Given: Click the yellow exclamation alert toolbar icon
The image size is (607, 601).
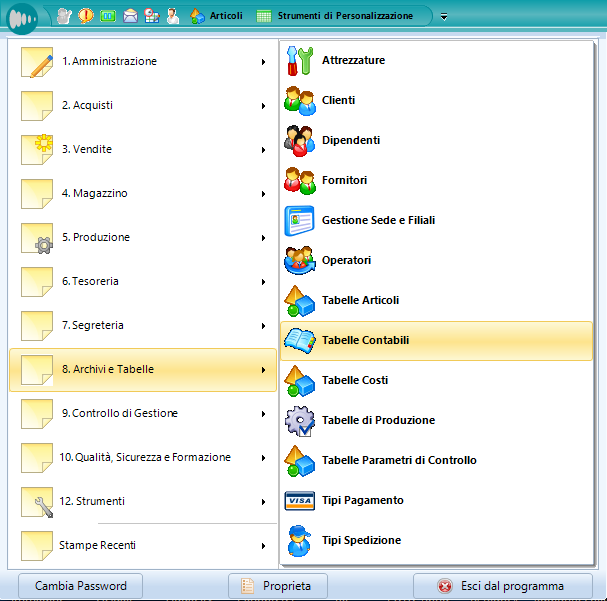Looking at the screenshot, I should [x=85, y=16].
